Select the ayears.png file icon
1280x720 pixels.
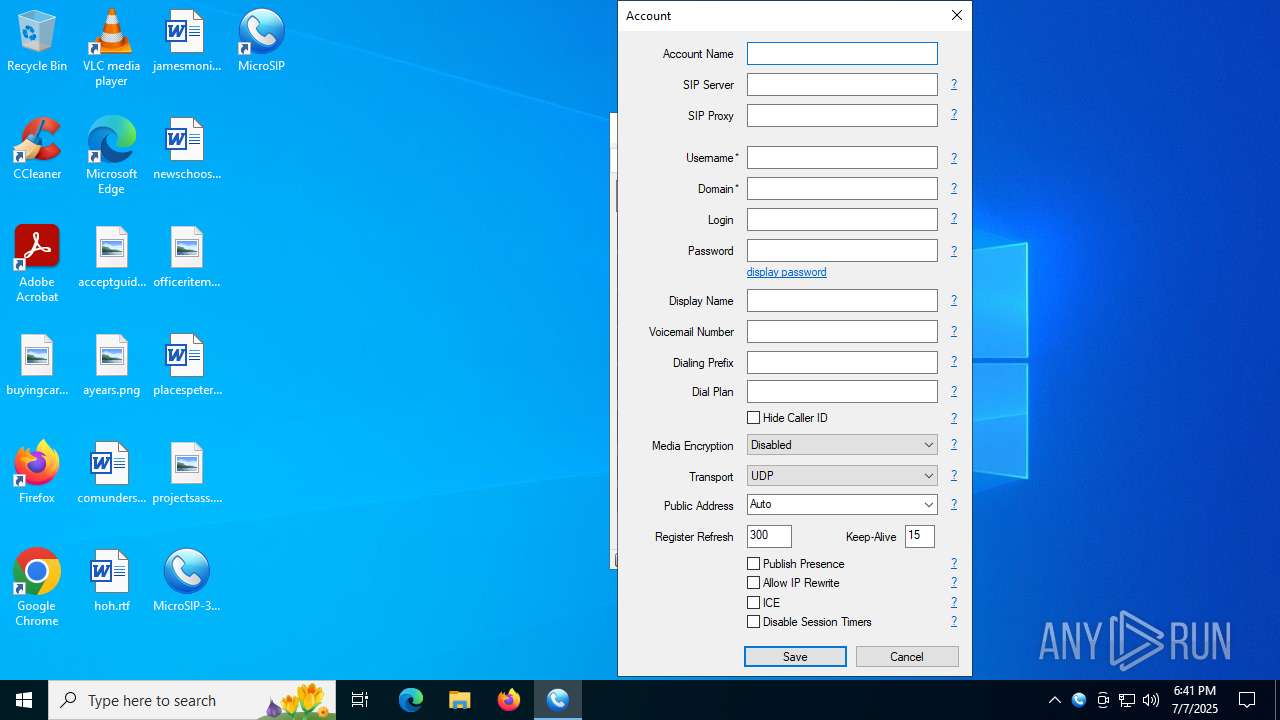111,365
